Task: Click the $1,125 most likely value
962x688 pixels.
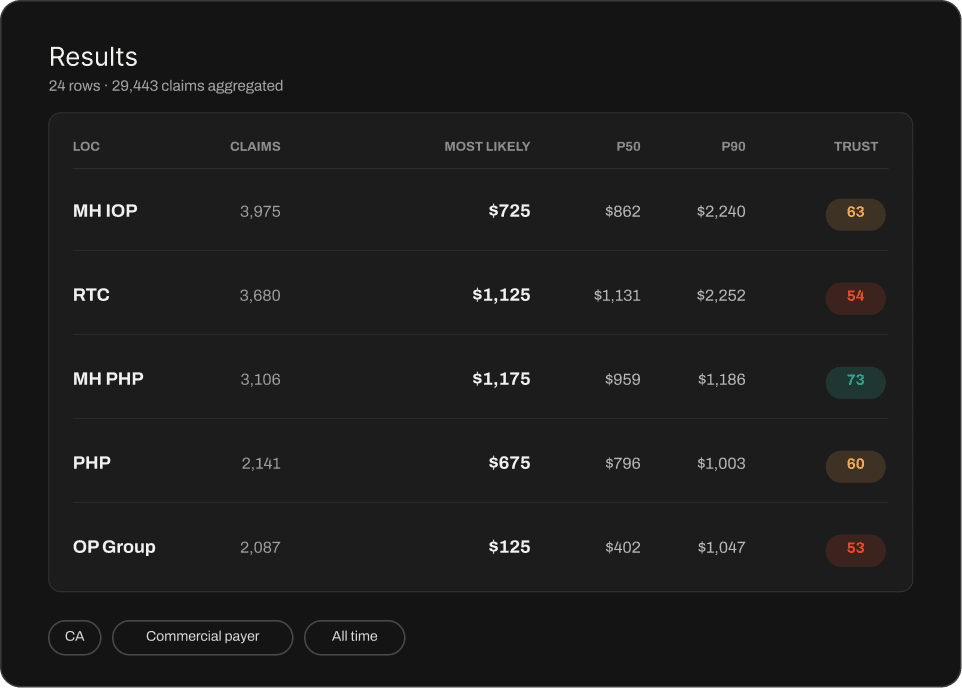Action: point(501,295)
